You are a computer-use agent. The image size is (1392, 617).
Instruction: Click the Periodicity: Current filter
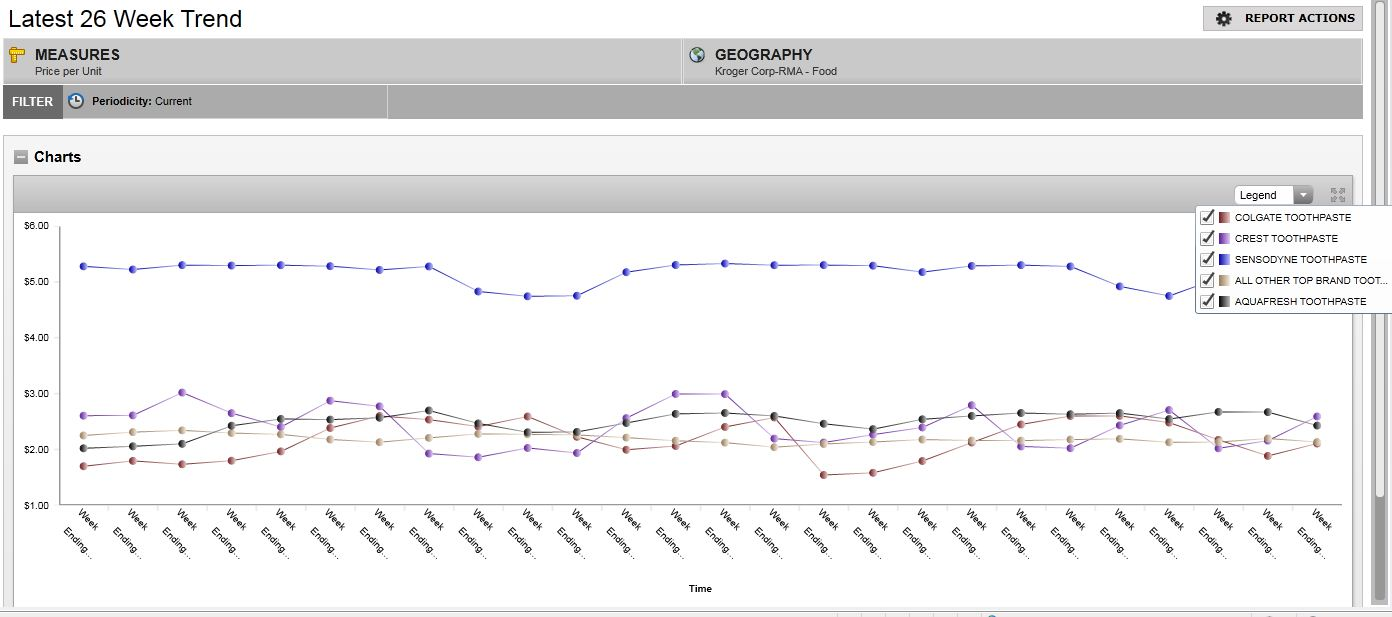pos(141,101)
